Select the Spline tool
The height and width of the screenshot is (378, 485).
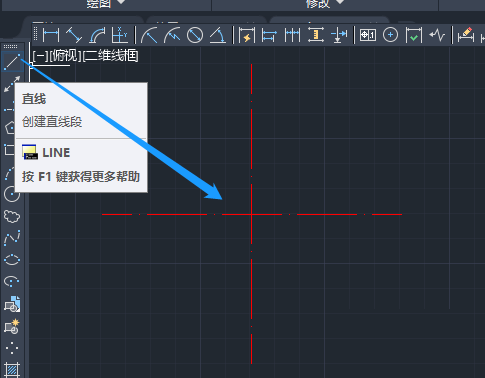pyautogui.click(x=12, y=238)
